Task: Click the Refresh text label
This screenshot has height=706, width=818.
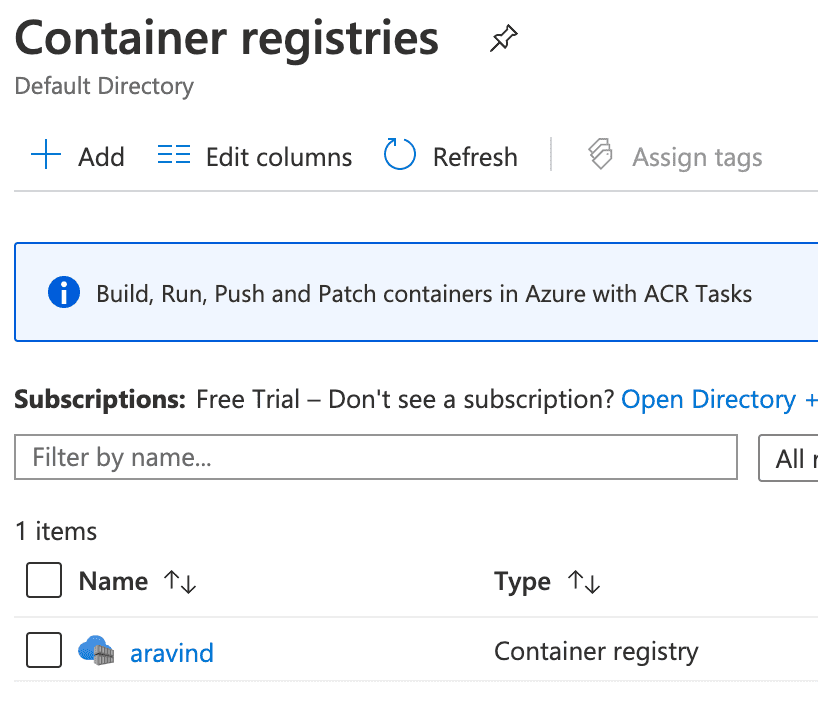Action: point(475,157)
